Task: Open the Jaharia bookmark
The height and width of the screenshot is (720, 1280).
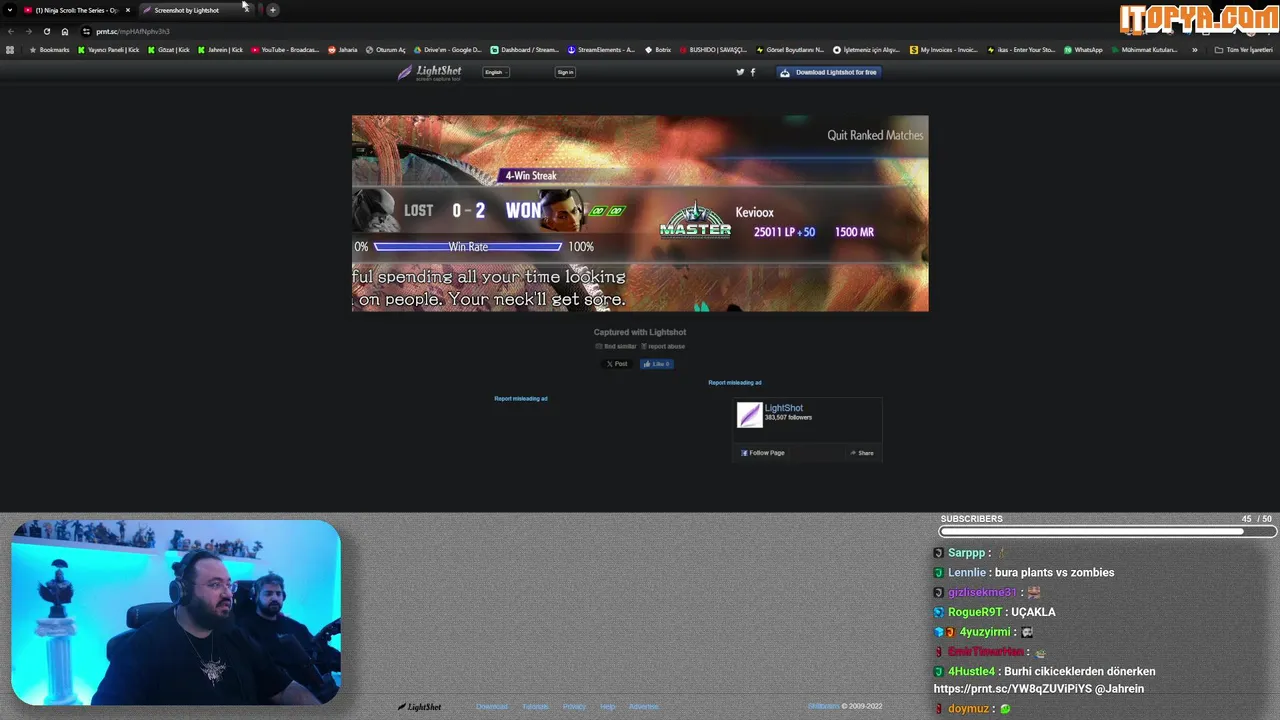Action: [343, 49]
